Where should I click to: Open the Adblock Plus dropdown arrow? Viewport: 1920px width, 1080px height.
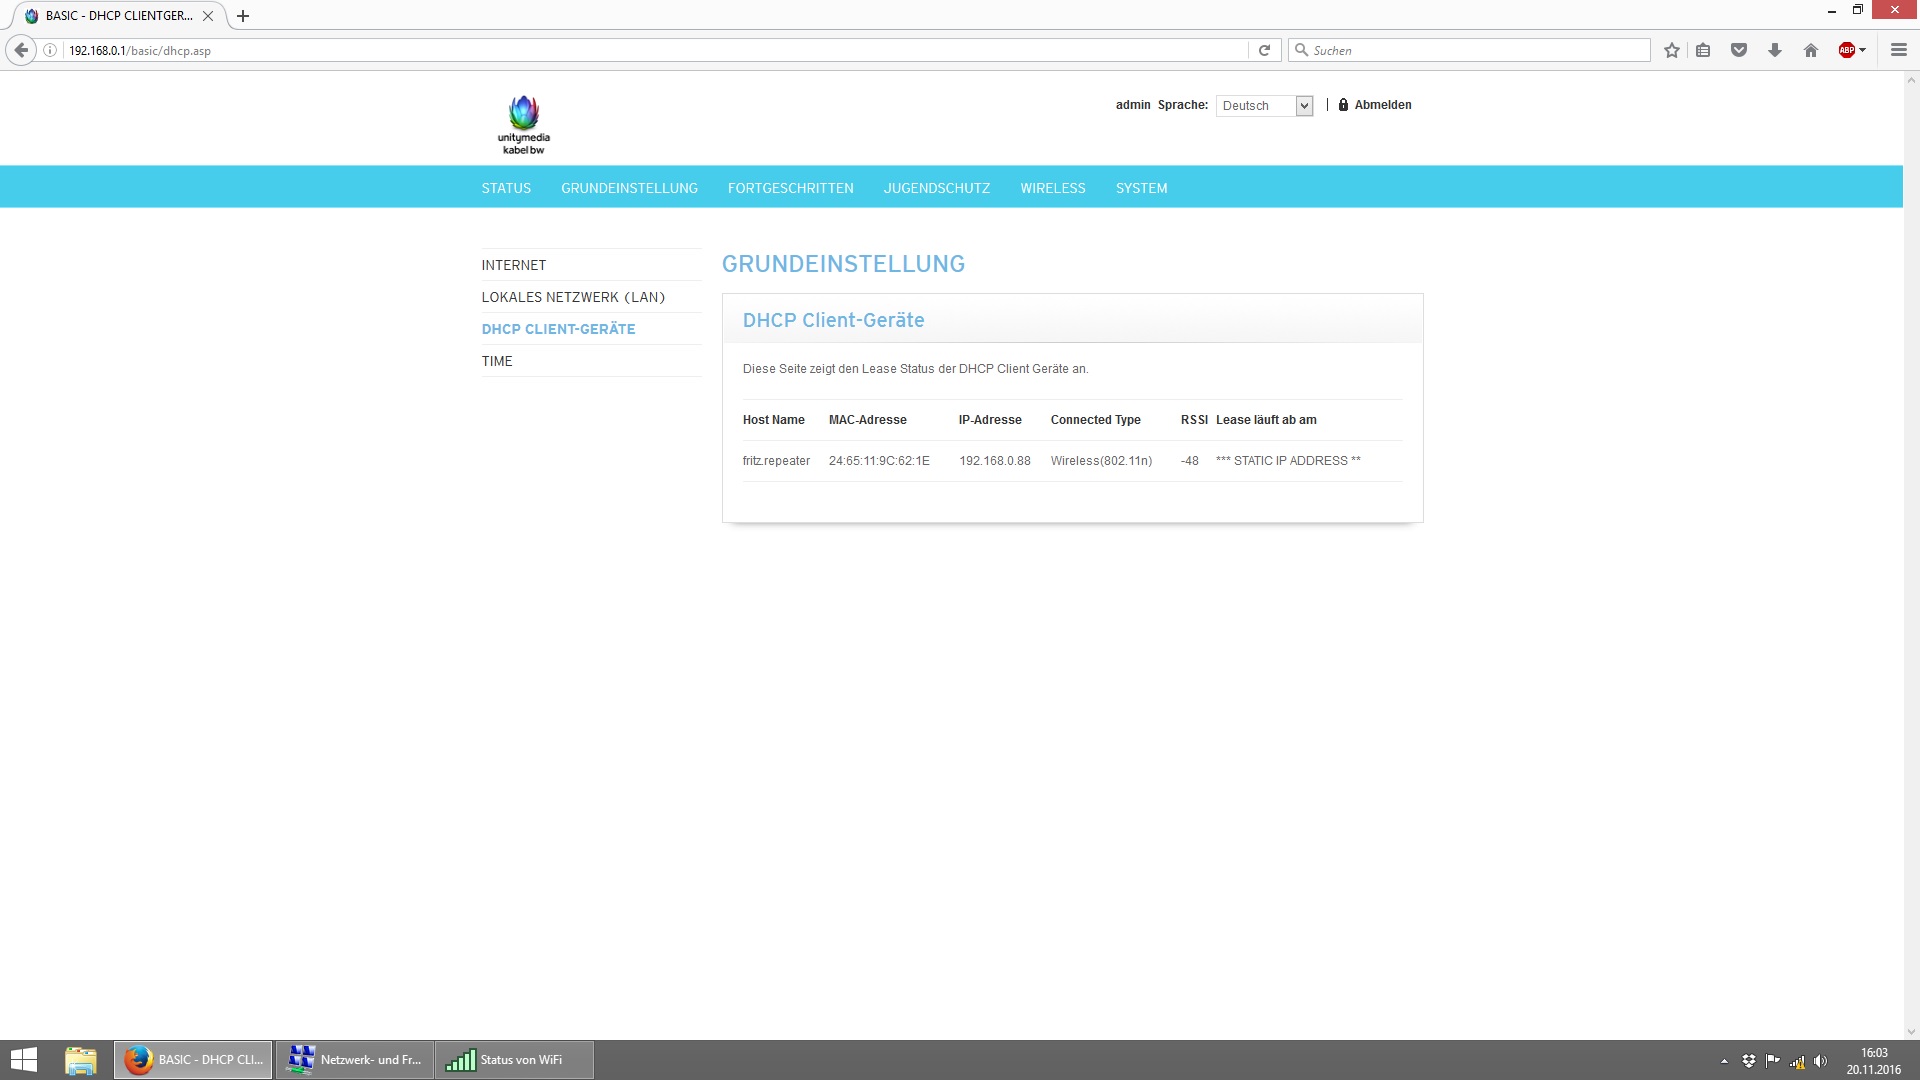(1862, 50)
